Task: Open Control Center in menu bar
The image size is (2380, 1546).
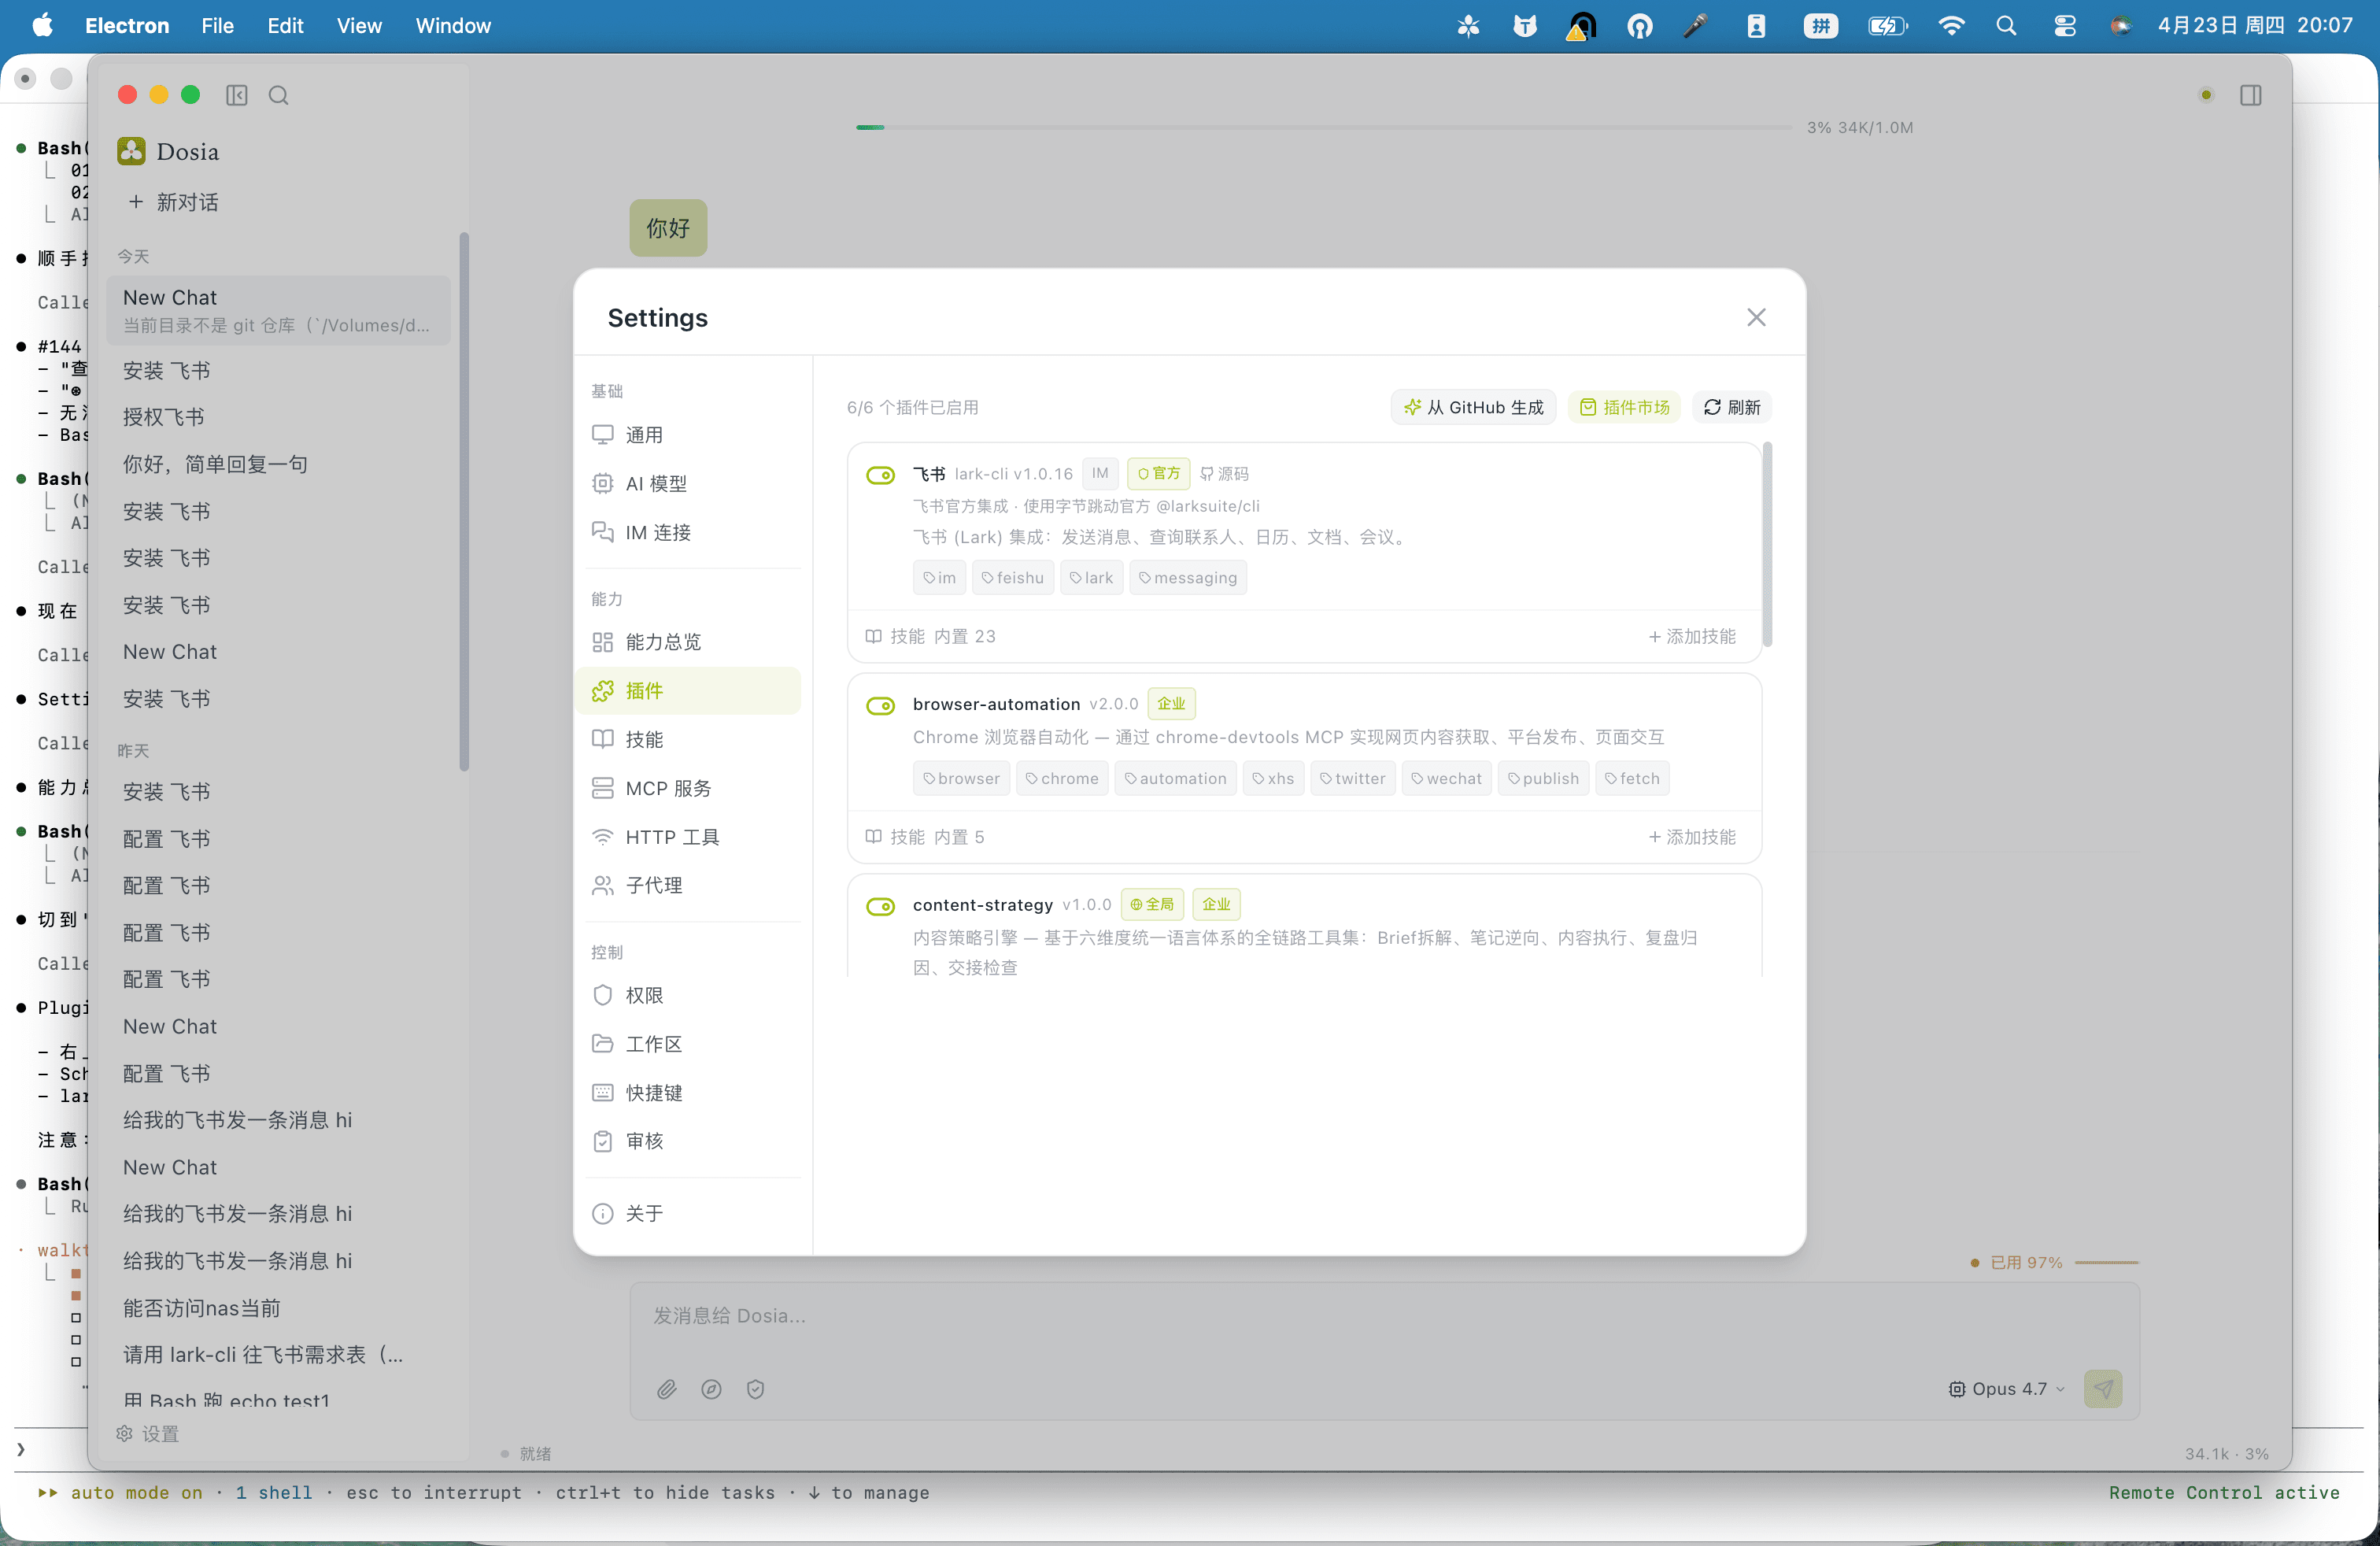Action: pyautogui.click(x=2065, y=25)
